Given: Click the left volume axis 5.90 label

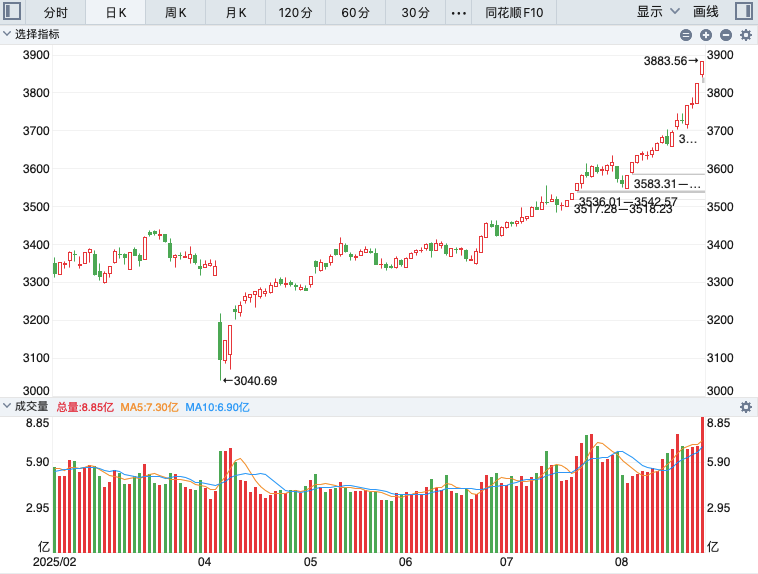Looking at the screenshot, I should (x=37, y=462).
